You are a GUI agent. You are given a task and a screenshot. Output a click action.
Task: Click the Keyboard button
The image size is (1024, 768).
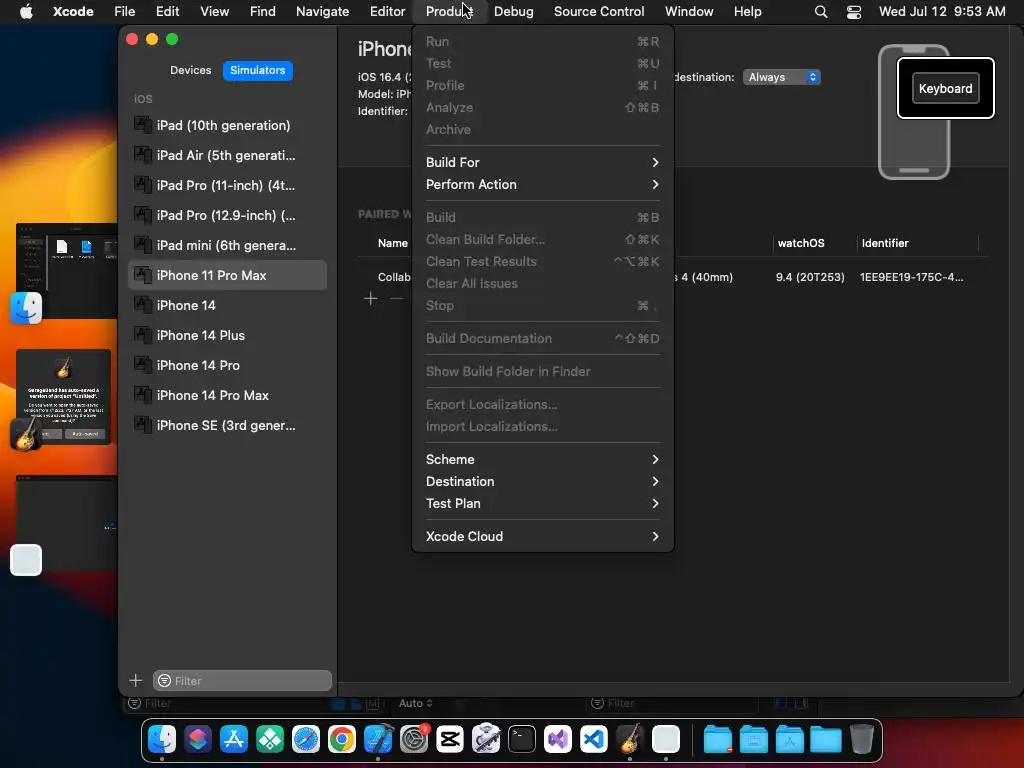[945, 88]
